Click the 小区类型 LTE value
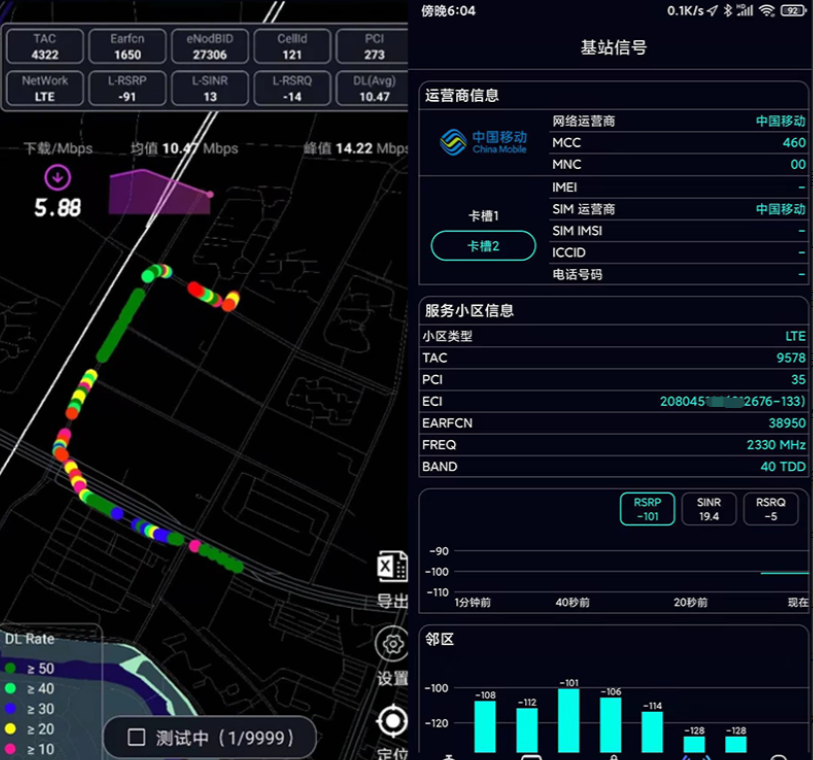 795,336
